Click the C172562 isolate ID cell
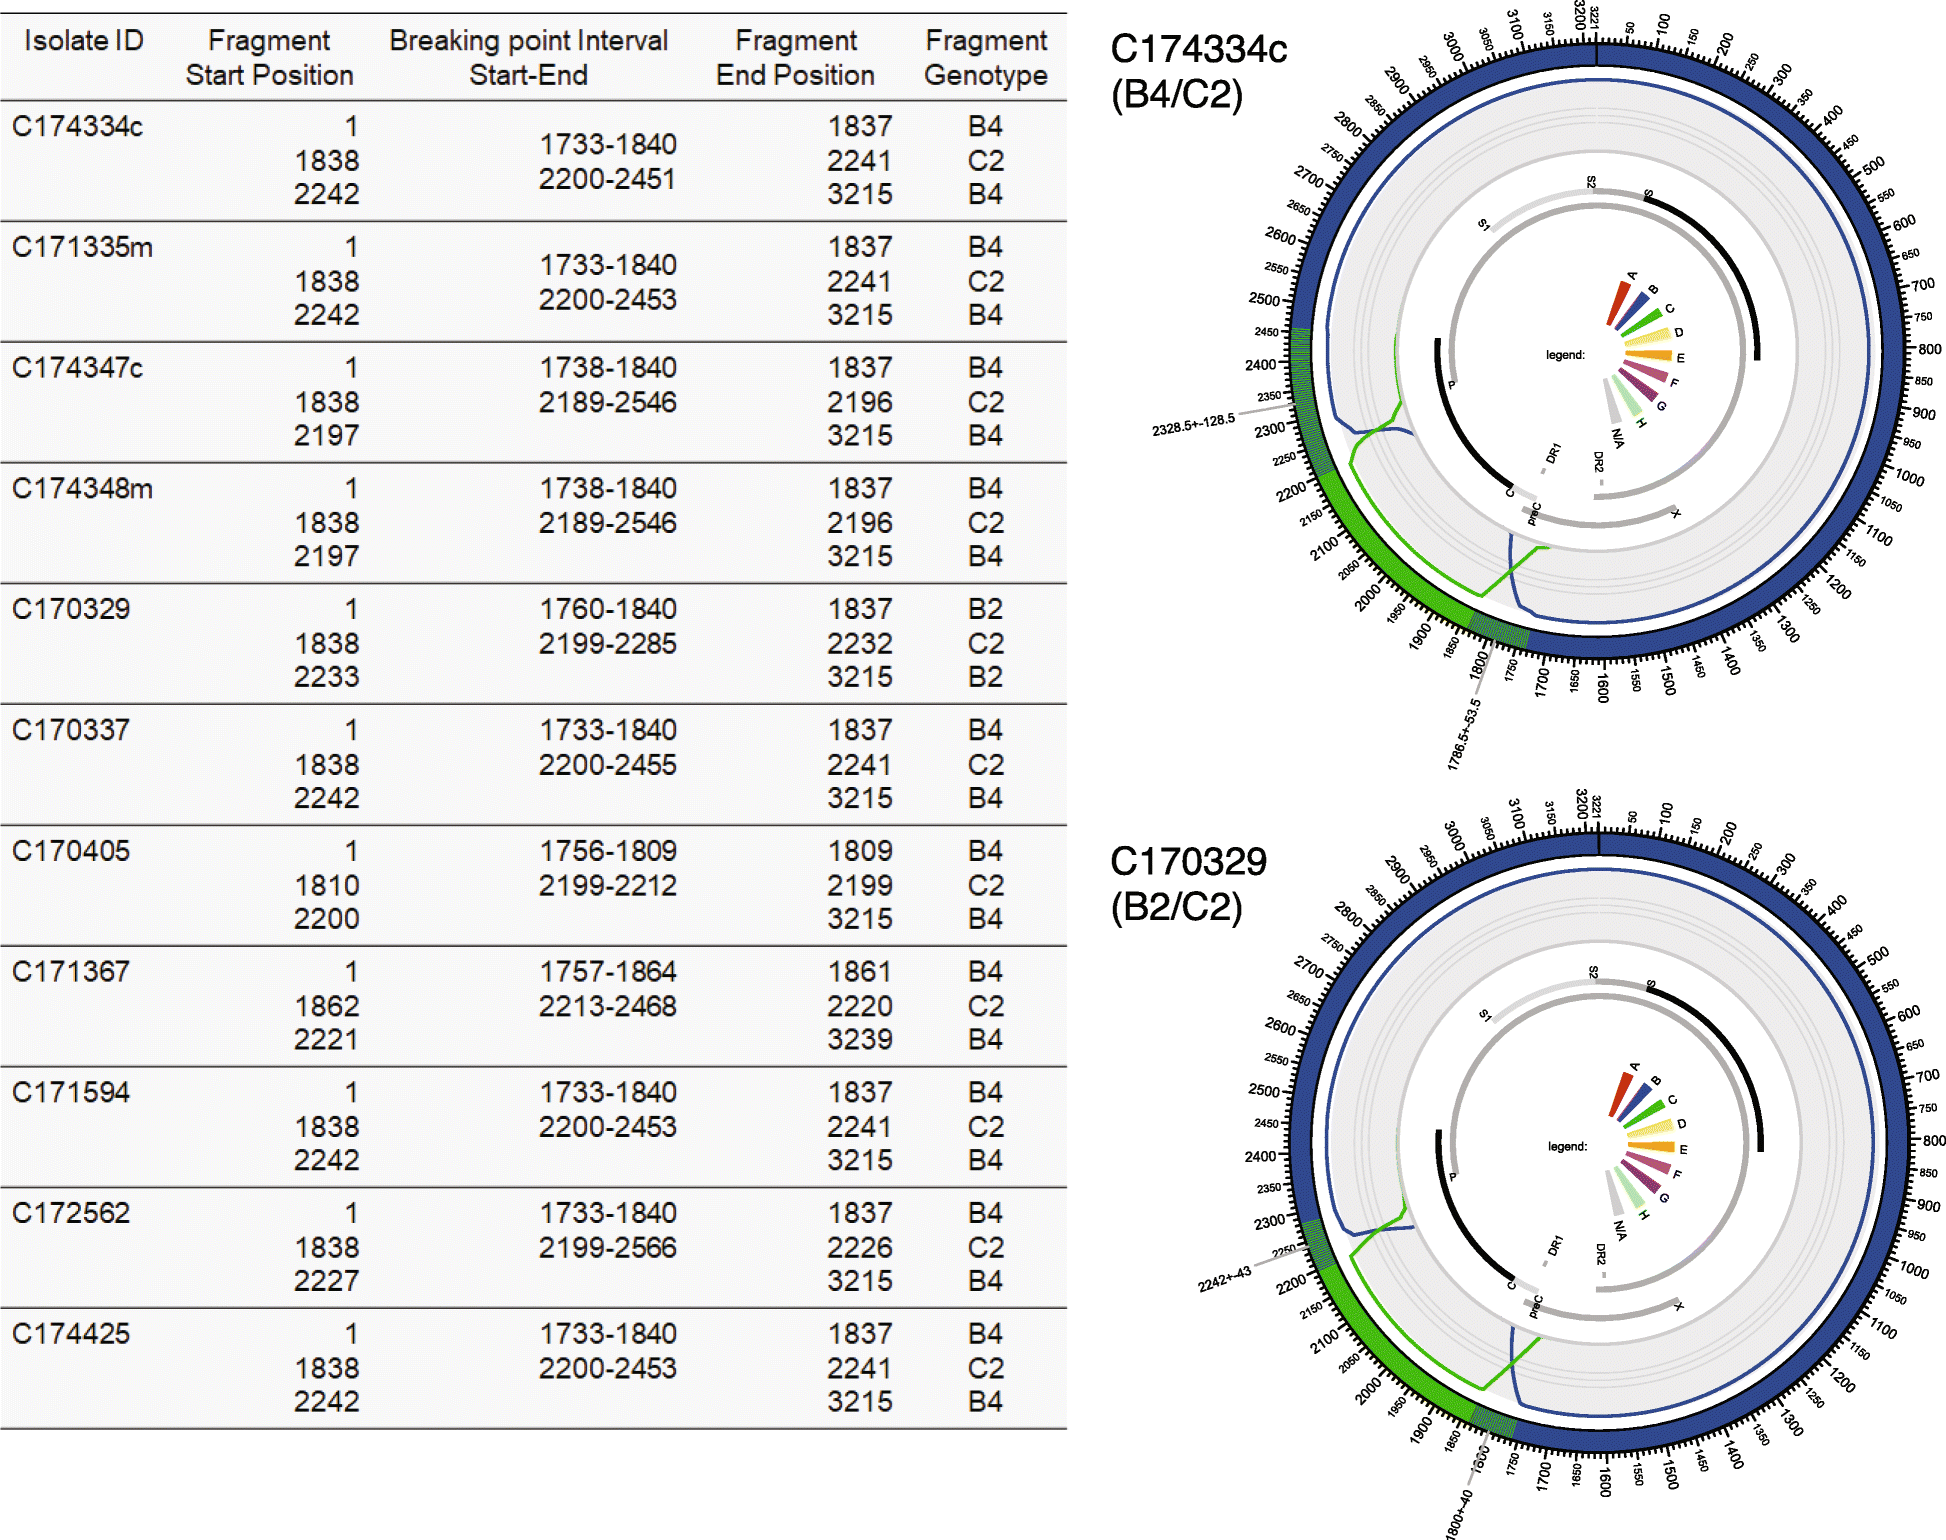The image size is (1946, 1540). [71, 1213]
